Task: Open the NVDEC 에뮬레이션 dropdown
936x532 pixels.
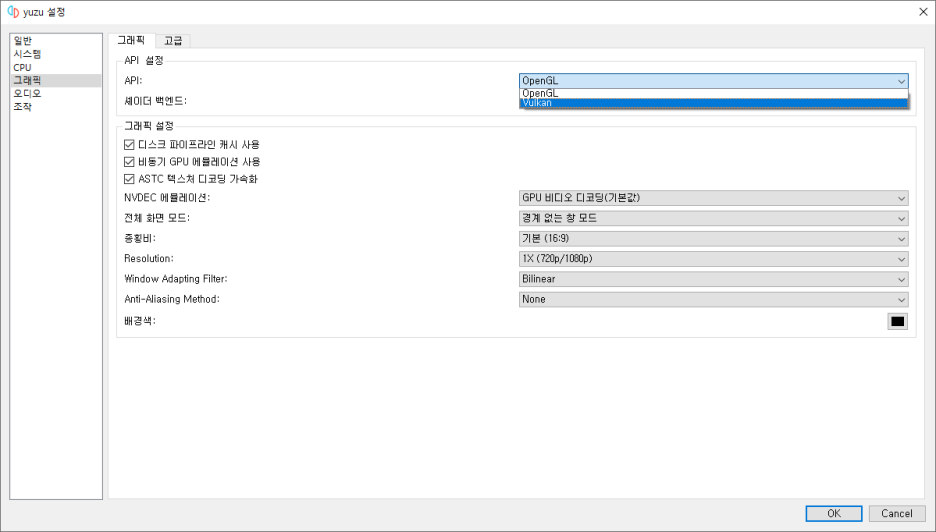Action: pos(713,198)
